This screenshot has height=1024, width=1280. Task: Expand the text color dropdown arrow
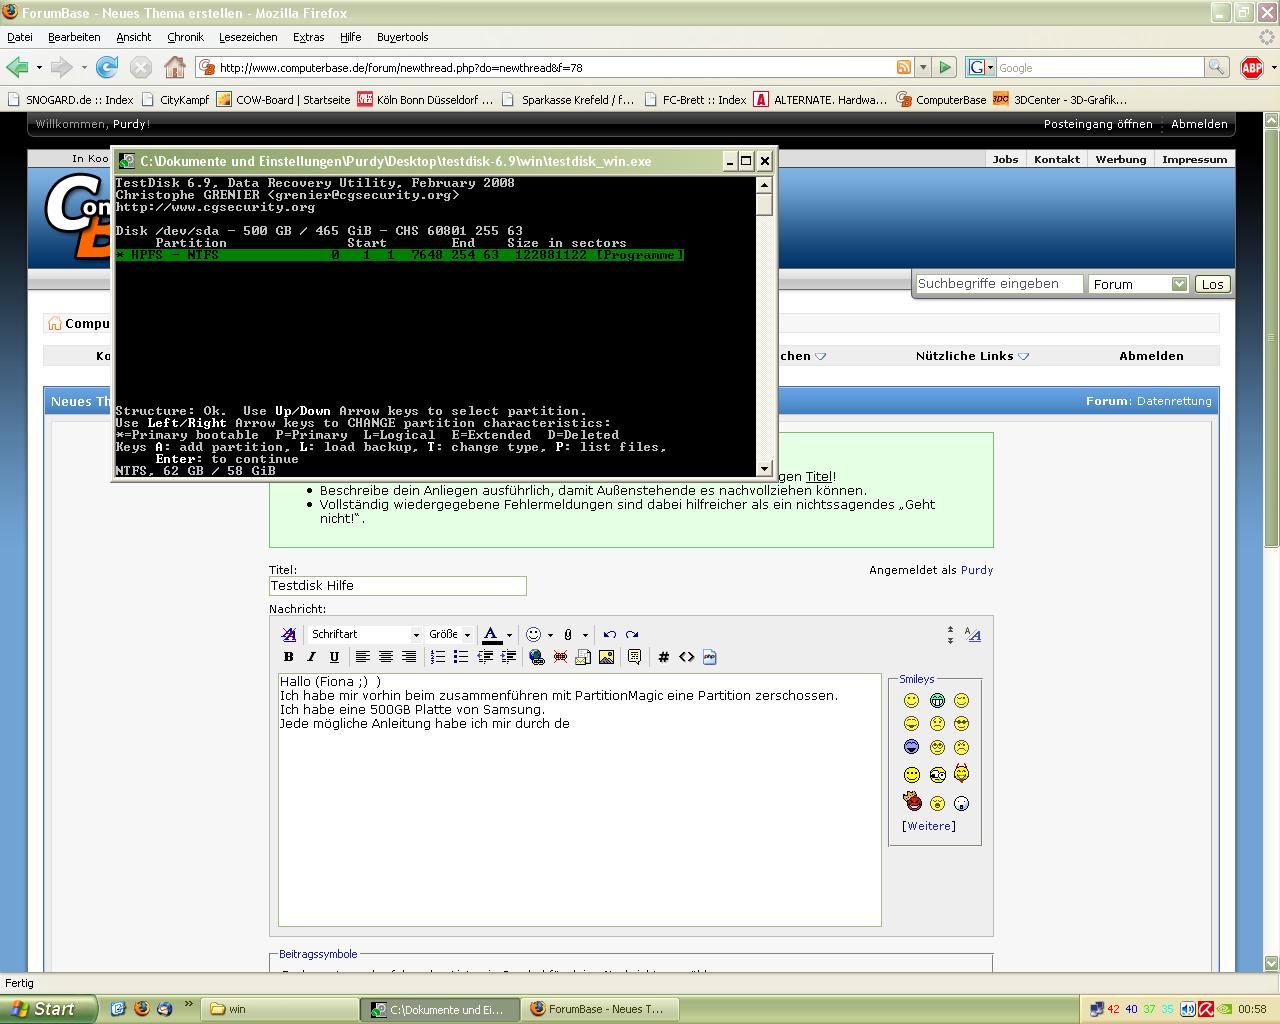coord(509,635)
